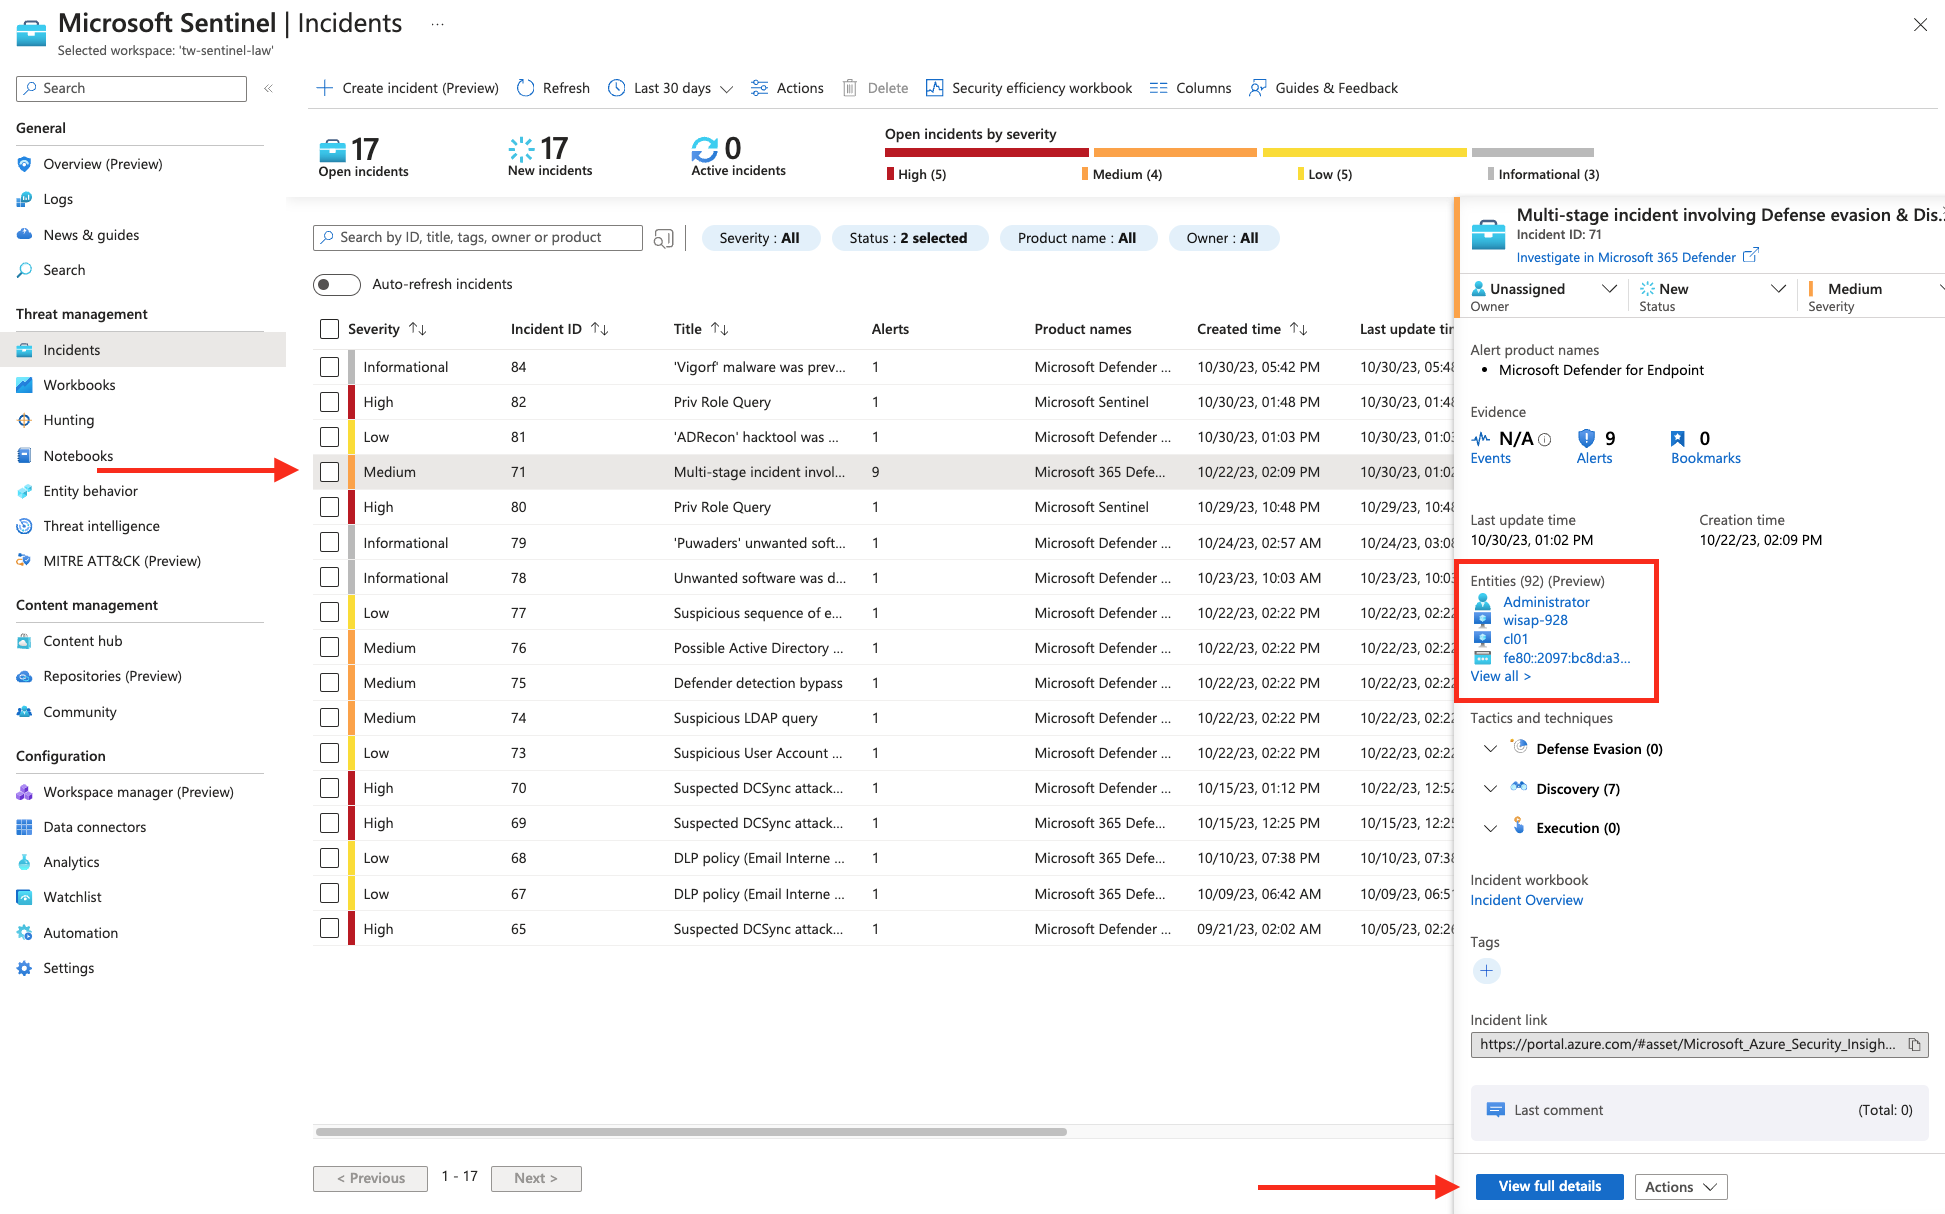The image size is (1945, 1214).
Task: Click the incident search input field
Action: point(480,238)
